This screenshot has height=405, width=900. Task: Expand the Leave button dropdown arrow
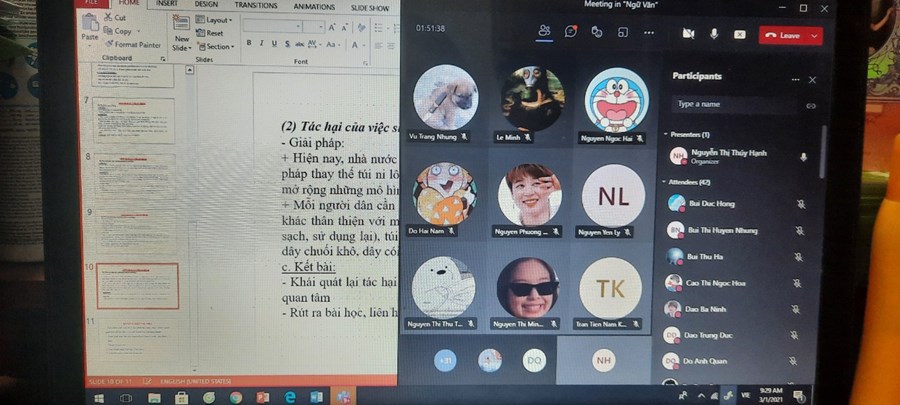[815, 35]
